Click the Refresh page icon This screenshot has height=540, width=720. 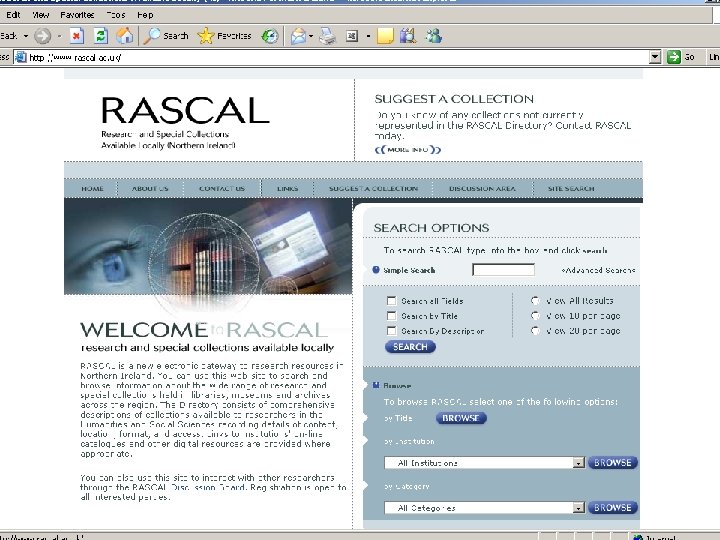101,36
